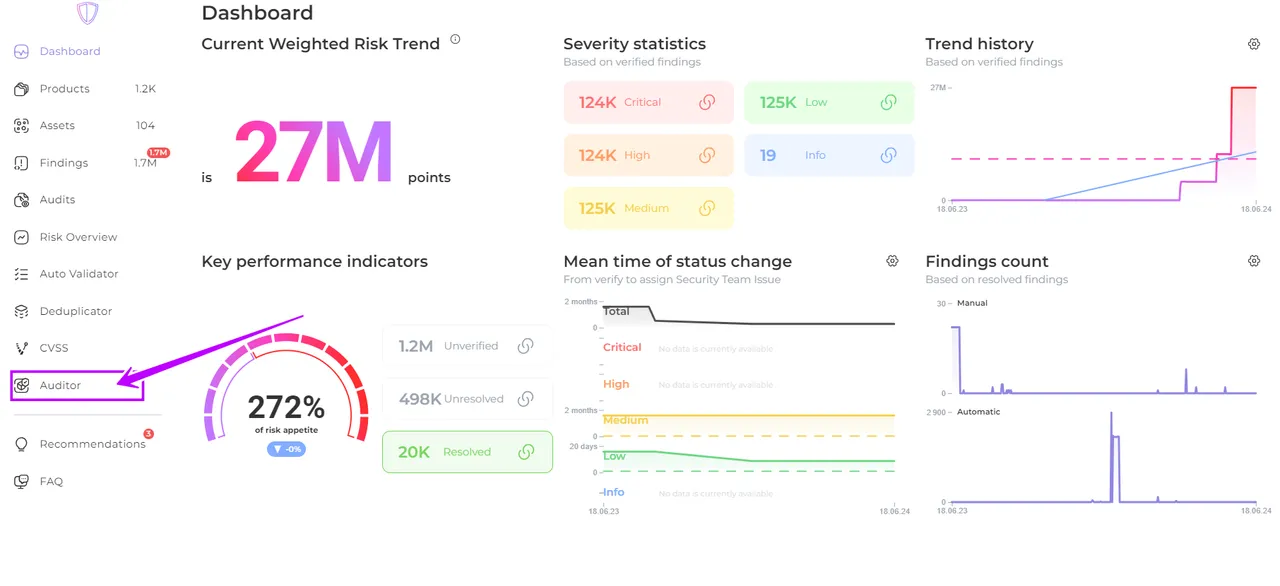Click the Unresolved 498K KPI card
The height and width of the screenshot is (586, 1280).
tap(466, 399)
